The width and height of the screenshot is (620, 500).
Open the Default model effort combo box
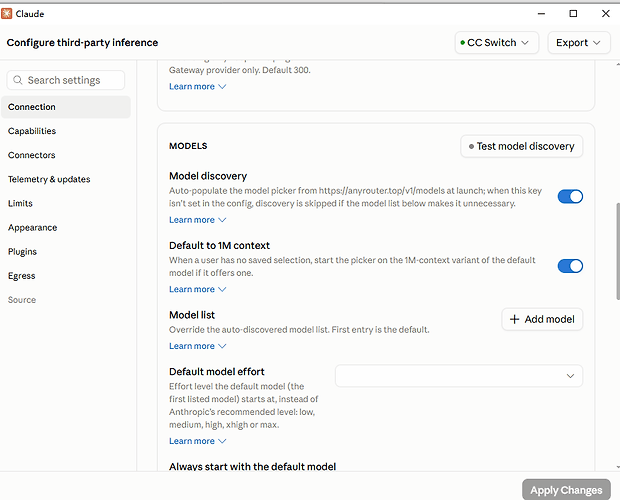coord(459,376)
